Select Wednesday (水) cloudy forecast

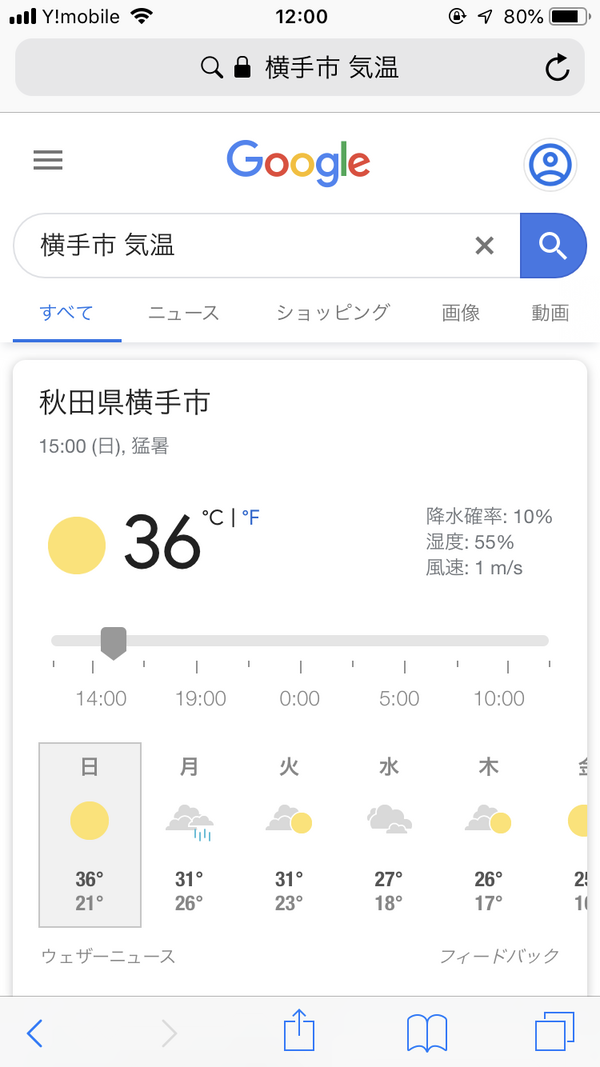click(x=388, y=835)
